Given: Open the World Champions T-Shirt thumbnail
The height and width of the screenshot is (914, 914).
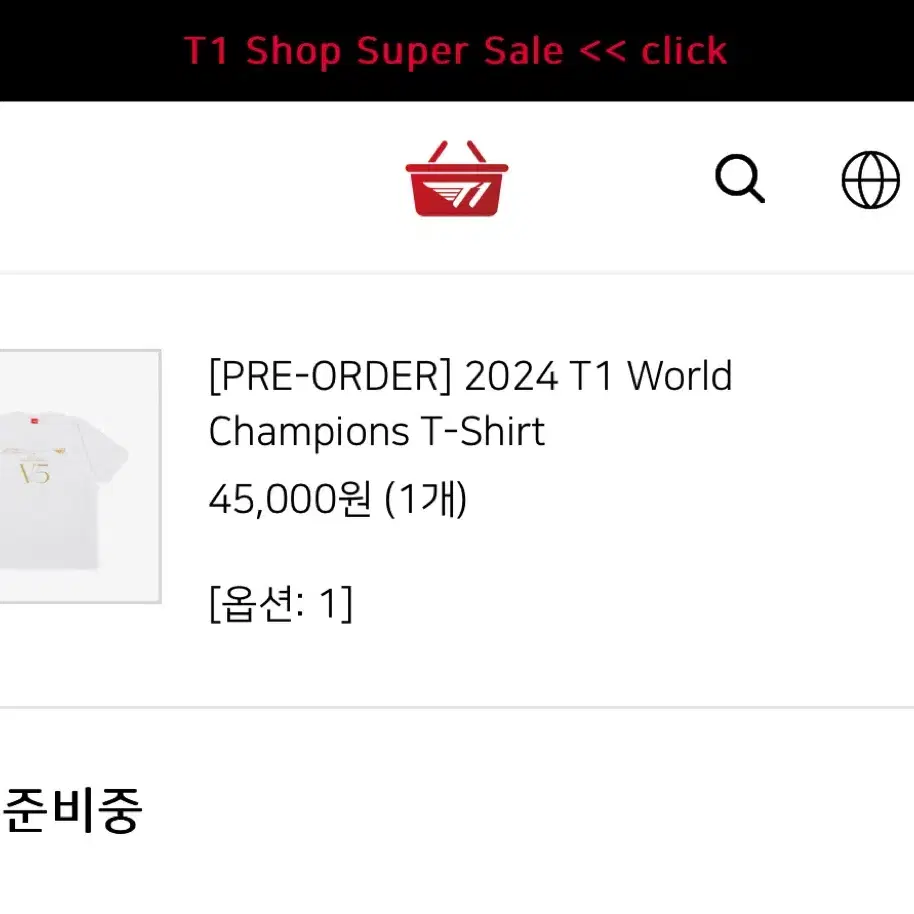Looking at the screenshot, I should click(80, 476).
